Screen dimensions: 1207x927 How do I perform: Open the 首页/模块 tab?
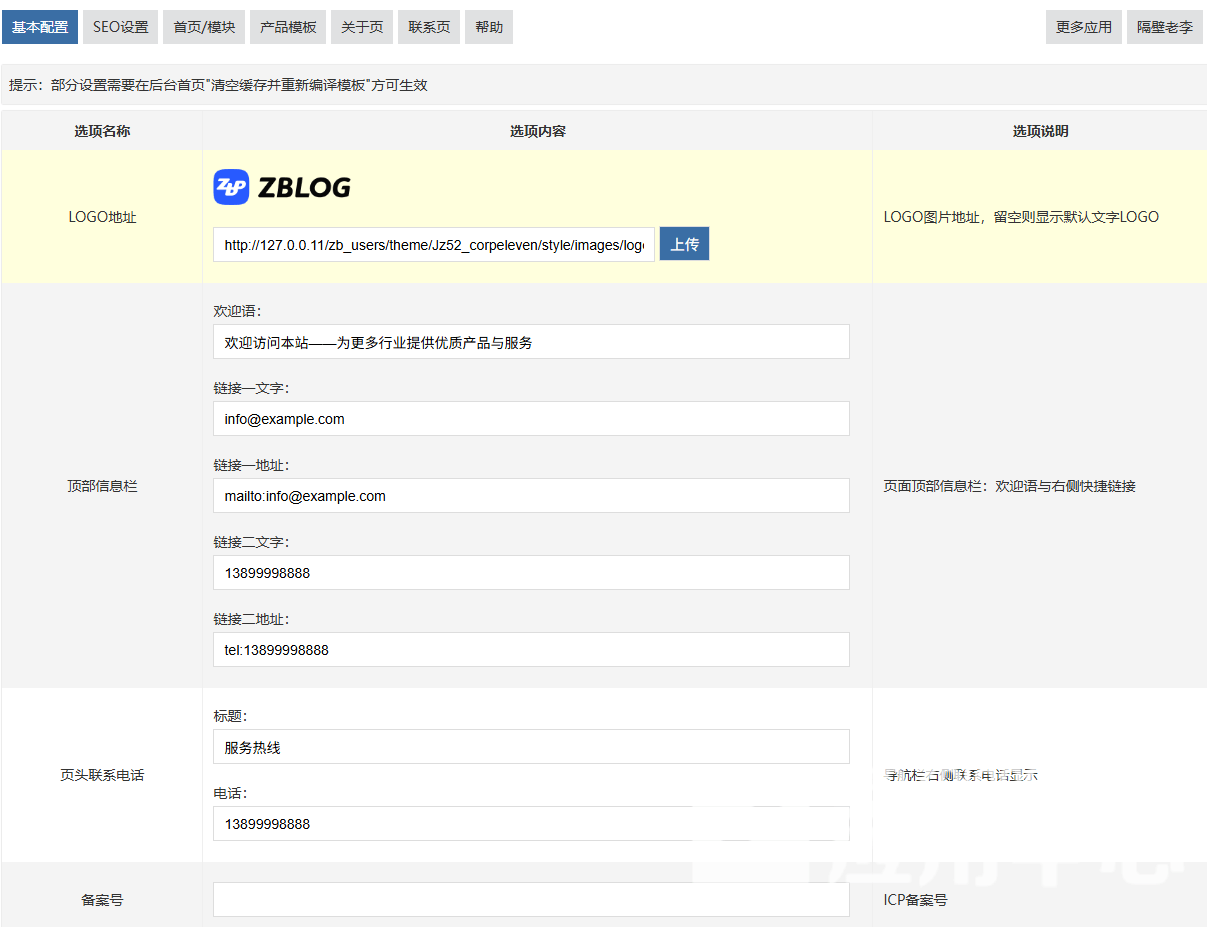(204, 27)
